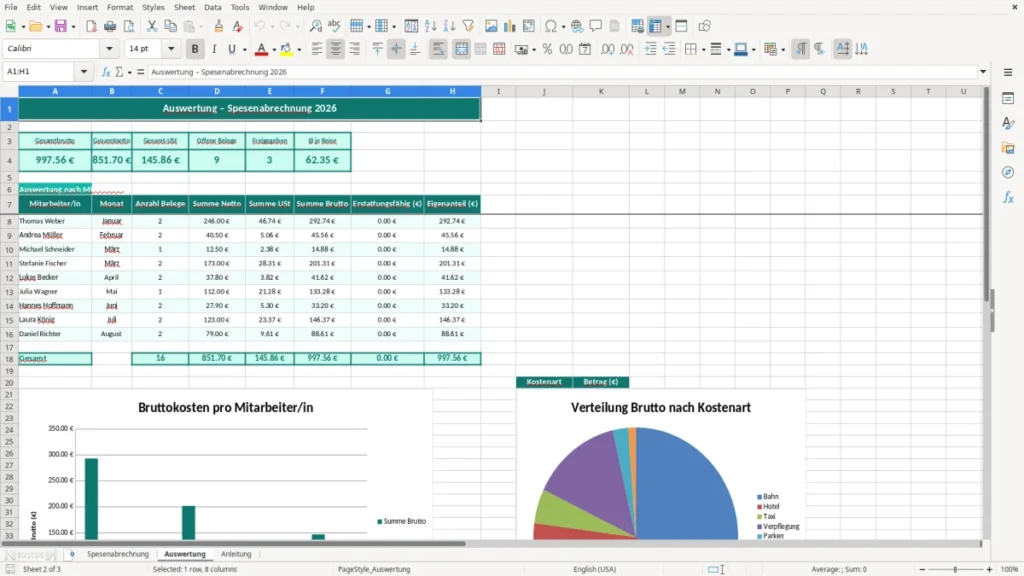Open the Calibri font name dropdown
The height and width of the screenshot is (576, 1024).
coord(109,48)
